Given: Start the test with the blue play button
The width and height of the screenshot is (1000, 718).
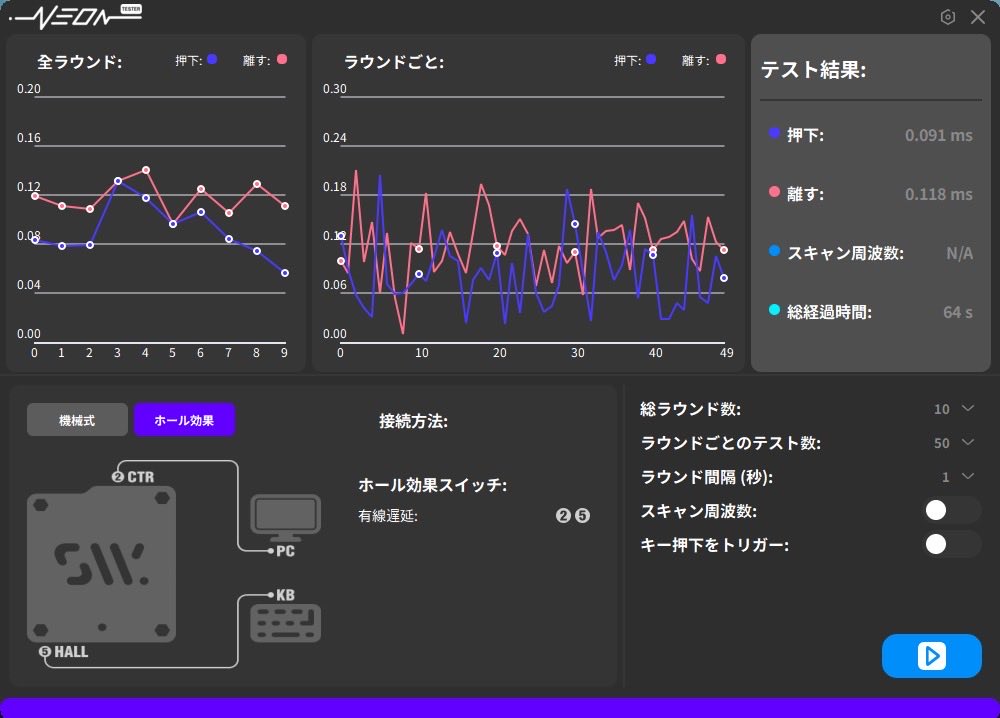Looking at the screenshot, I should click(931, 656).
